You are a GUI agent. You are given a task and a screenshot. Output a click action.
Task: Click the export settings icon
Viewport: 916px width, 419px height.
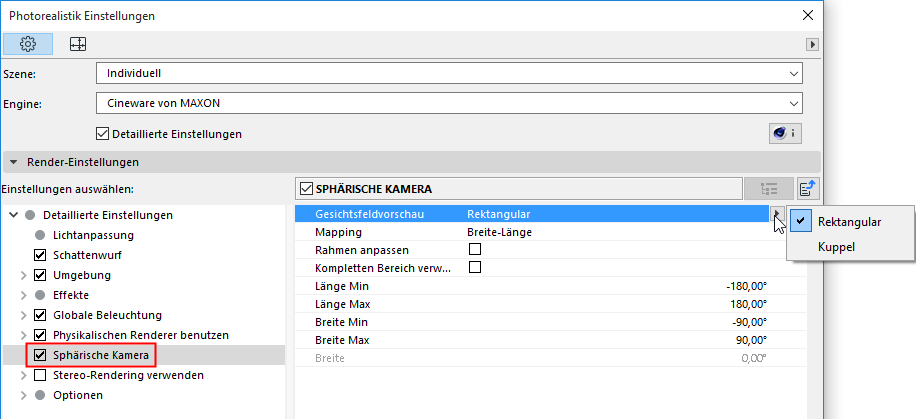point(808,188)
